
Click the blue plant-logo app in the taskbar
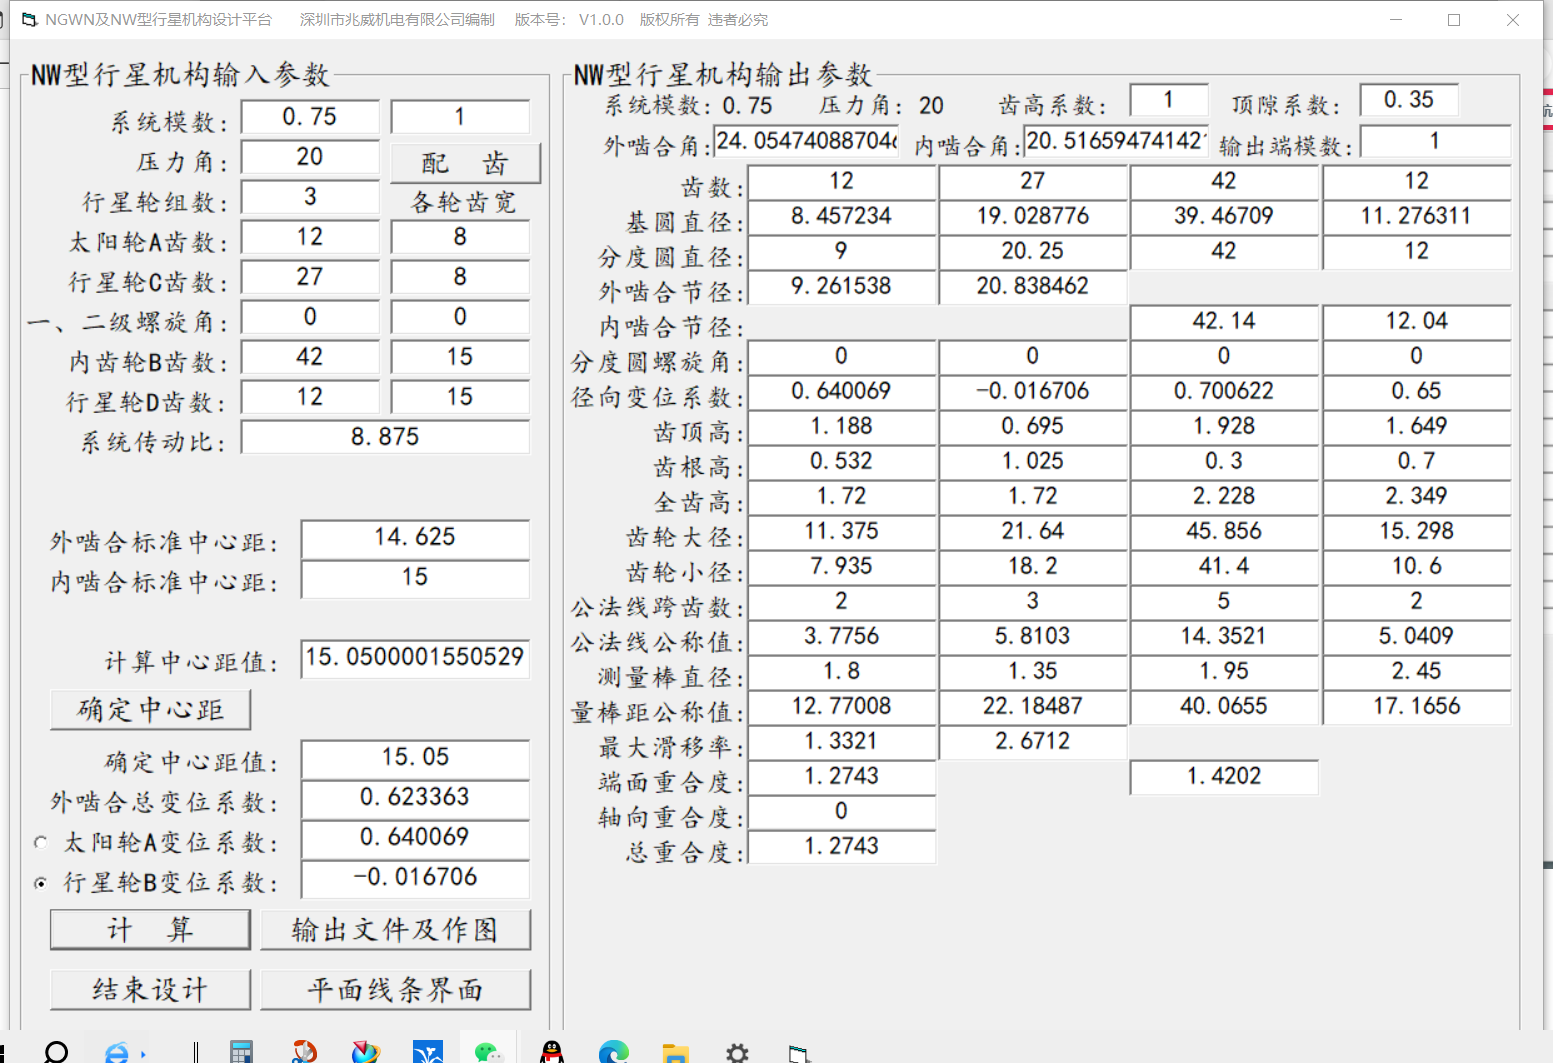pyautogui.click(x=427, y=1053)
